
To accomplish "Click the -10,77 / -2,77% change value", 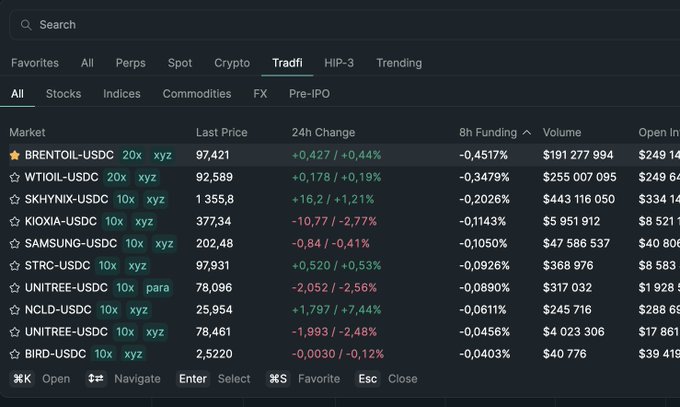I will point(334,221).
